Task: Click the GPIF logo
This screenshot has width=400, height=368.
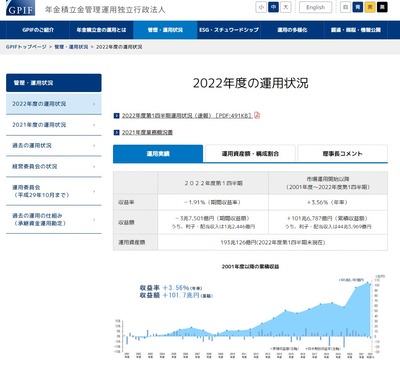Action: [x=20, y=8]
